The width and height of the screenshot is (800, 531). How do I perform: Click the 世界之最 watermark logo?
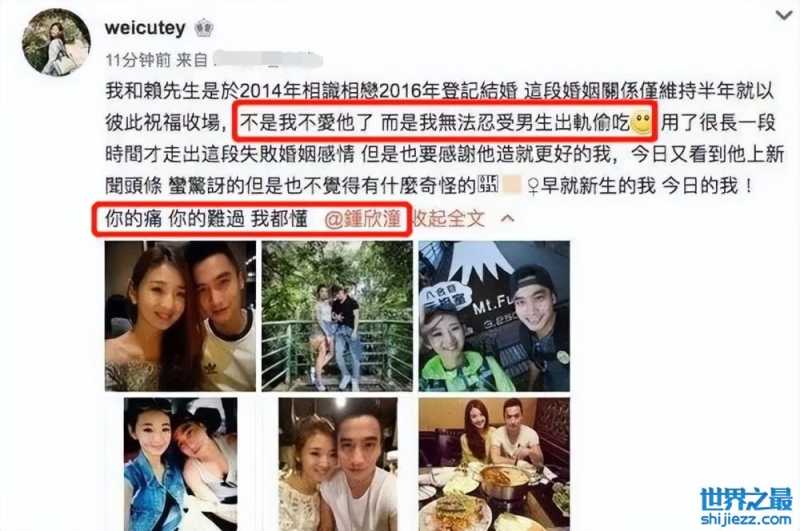(746, 498)
